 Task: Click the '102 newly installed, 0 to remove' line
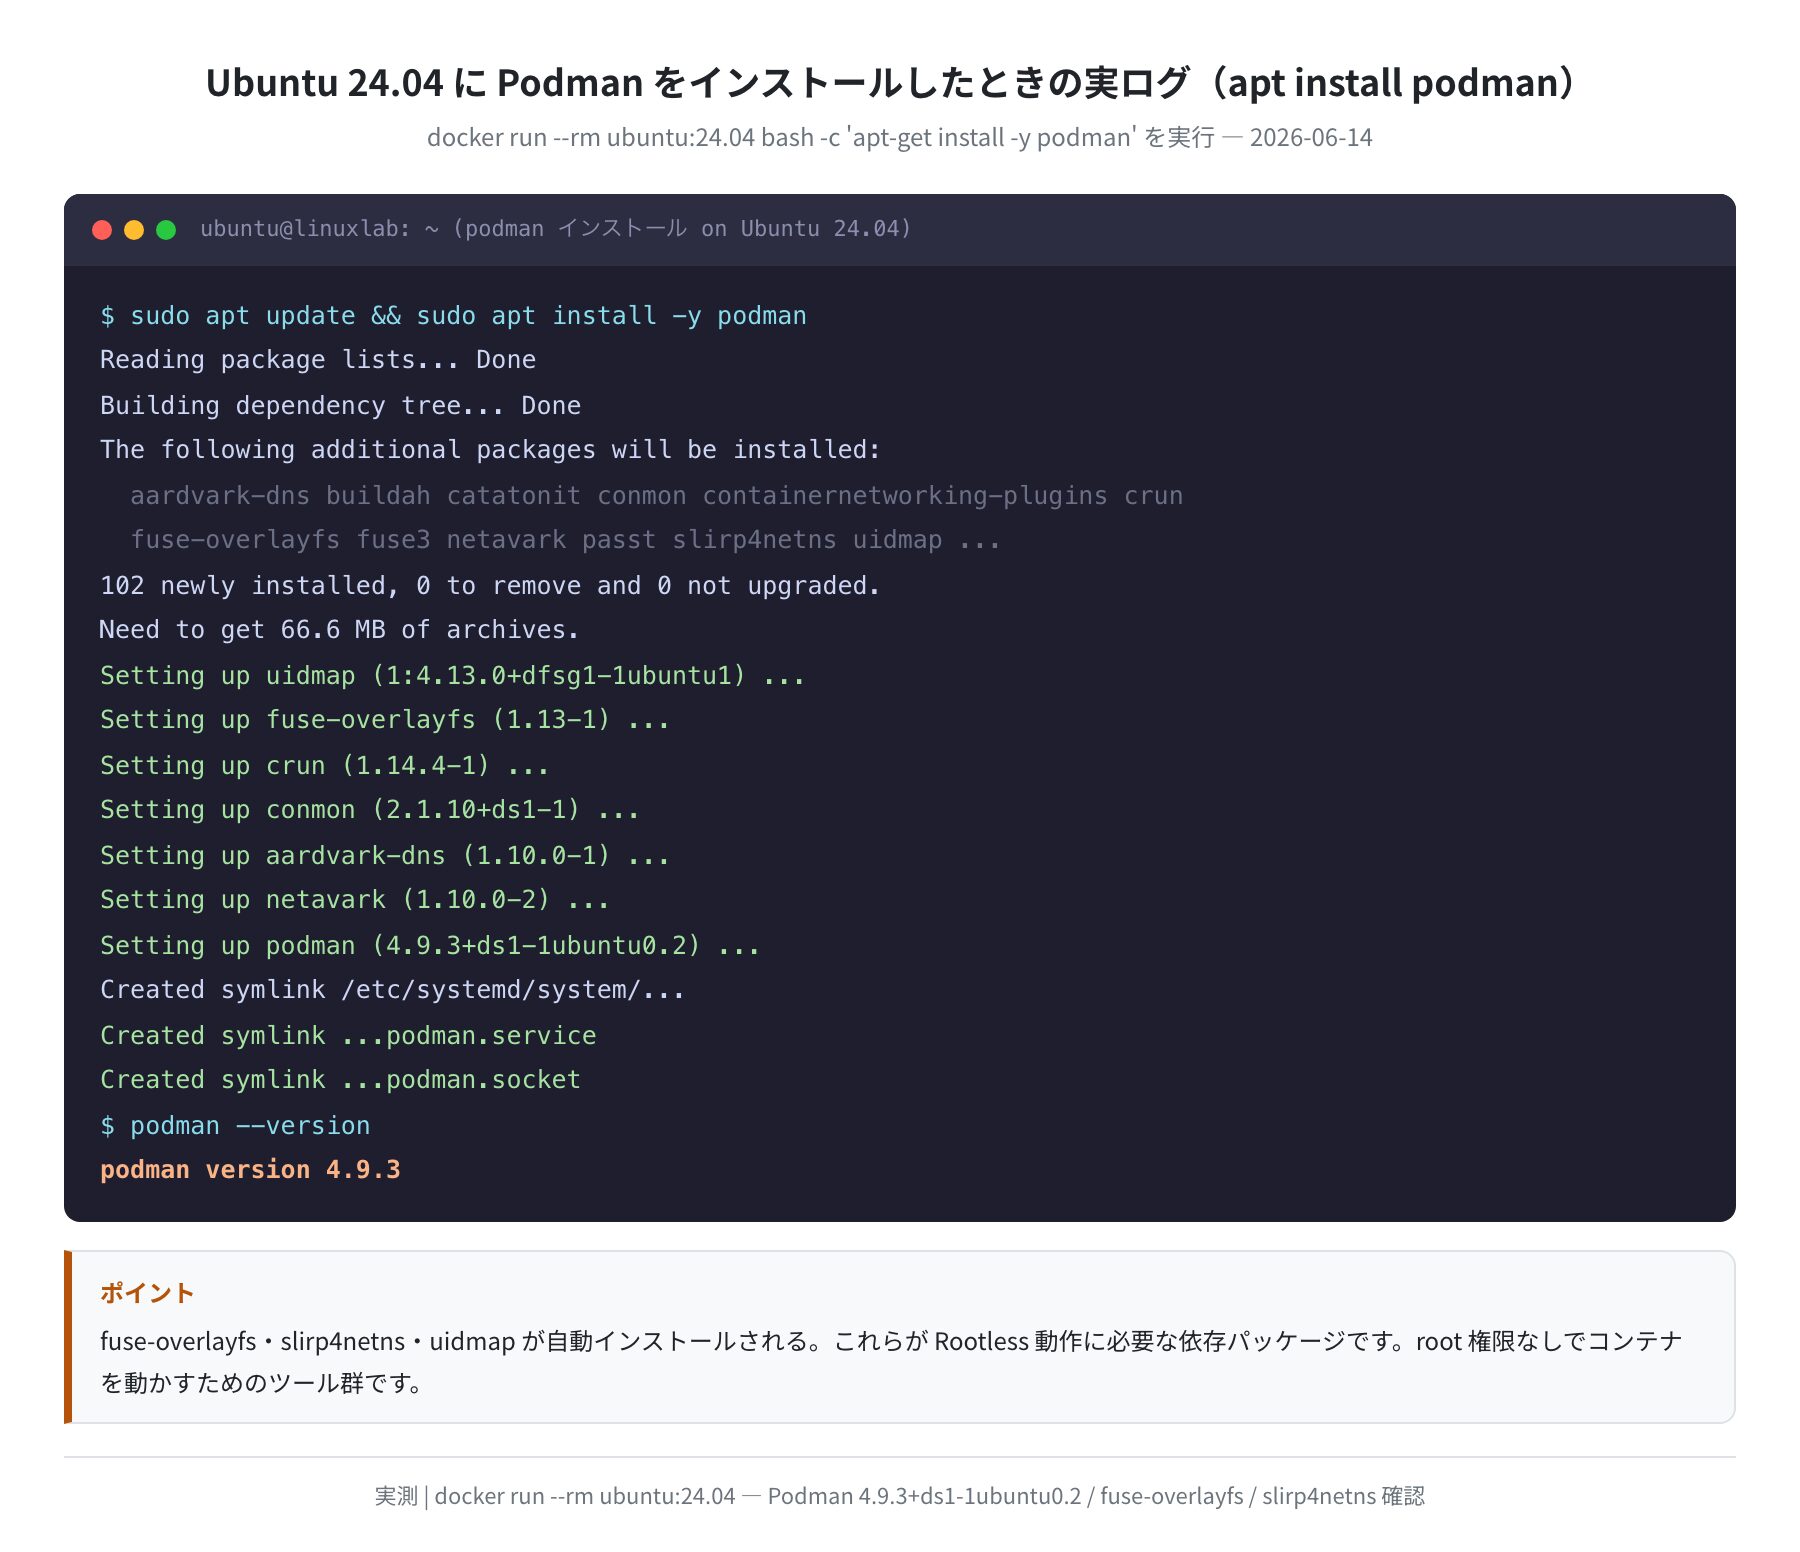(490, 586)
